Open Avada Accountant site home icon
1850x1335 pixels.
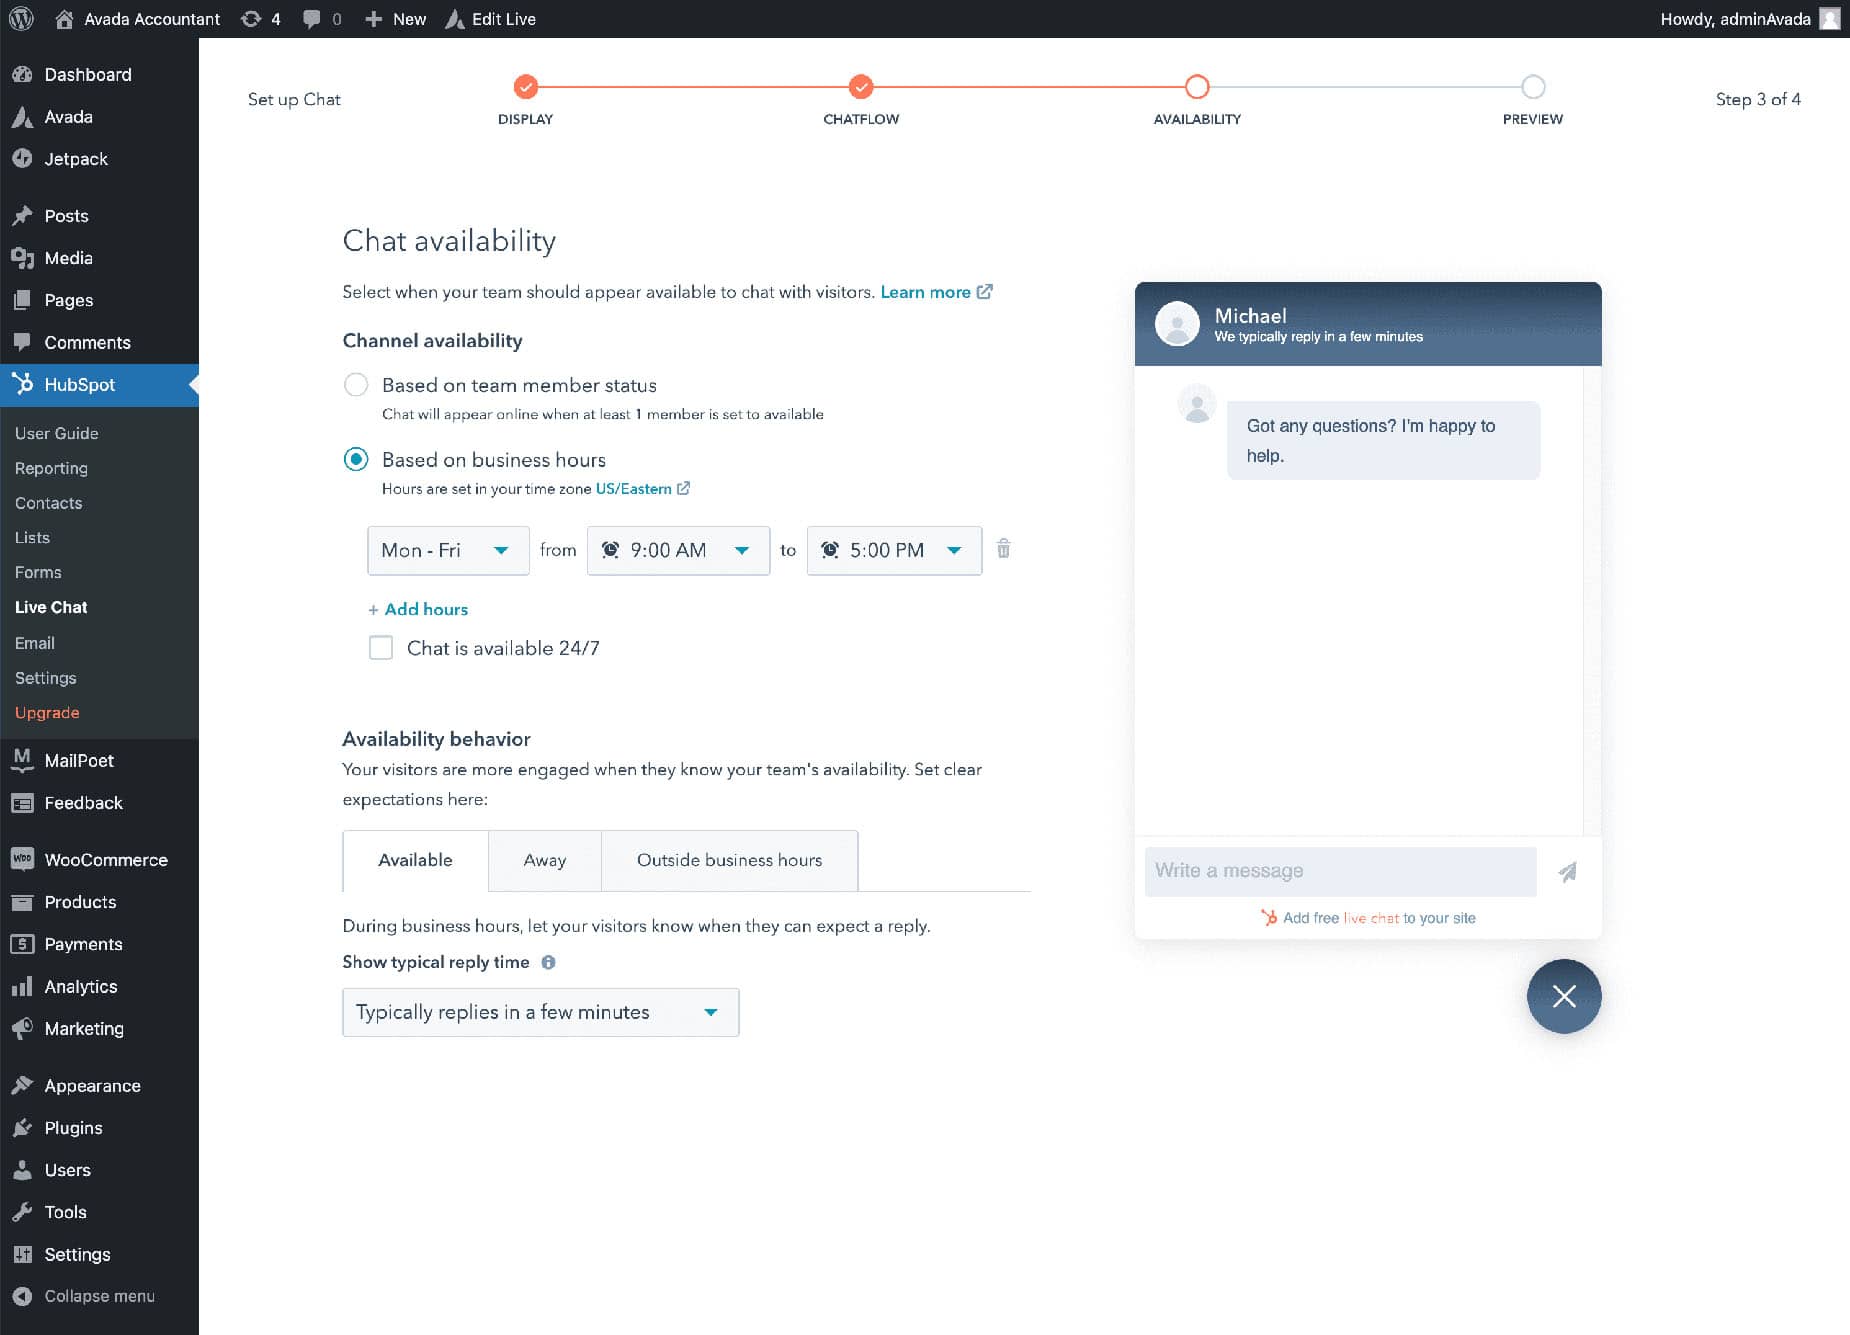click(64, 18)
